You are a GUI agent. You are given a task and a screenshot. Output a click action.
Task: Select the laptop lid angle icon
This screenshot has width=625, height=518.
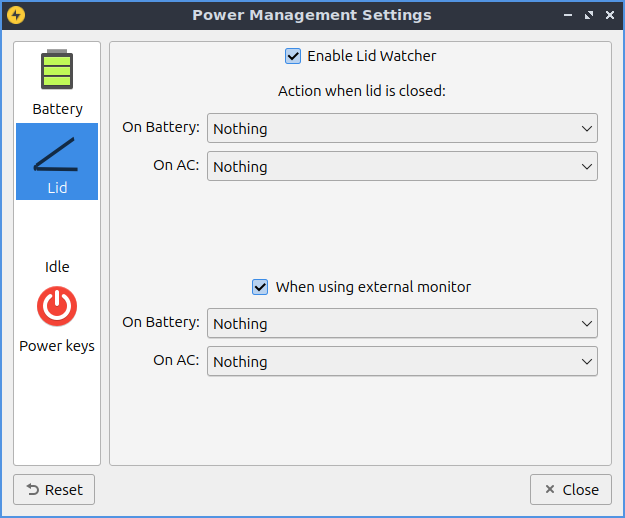(x=57, y=153)
